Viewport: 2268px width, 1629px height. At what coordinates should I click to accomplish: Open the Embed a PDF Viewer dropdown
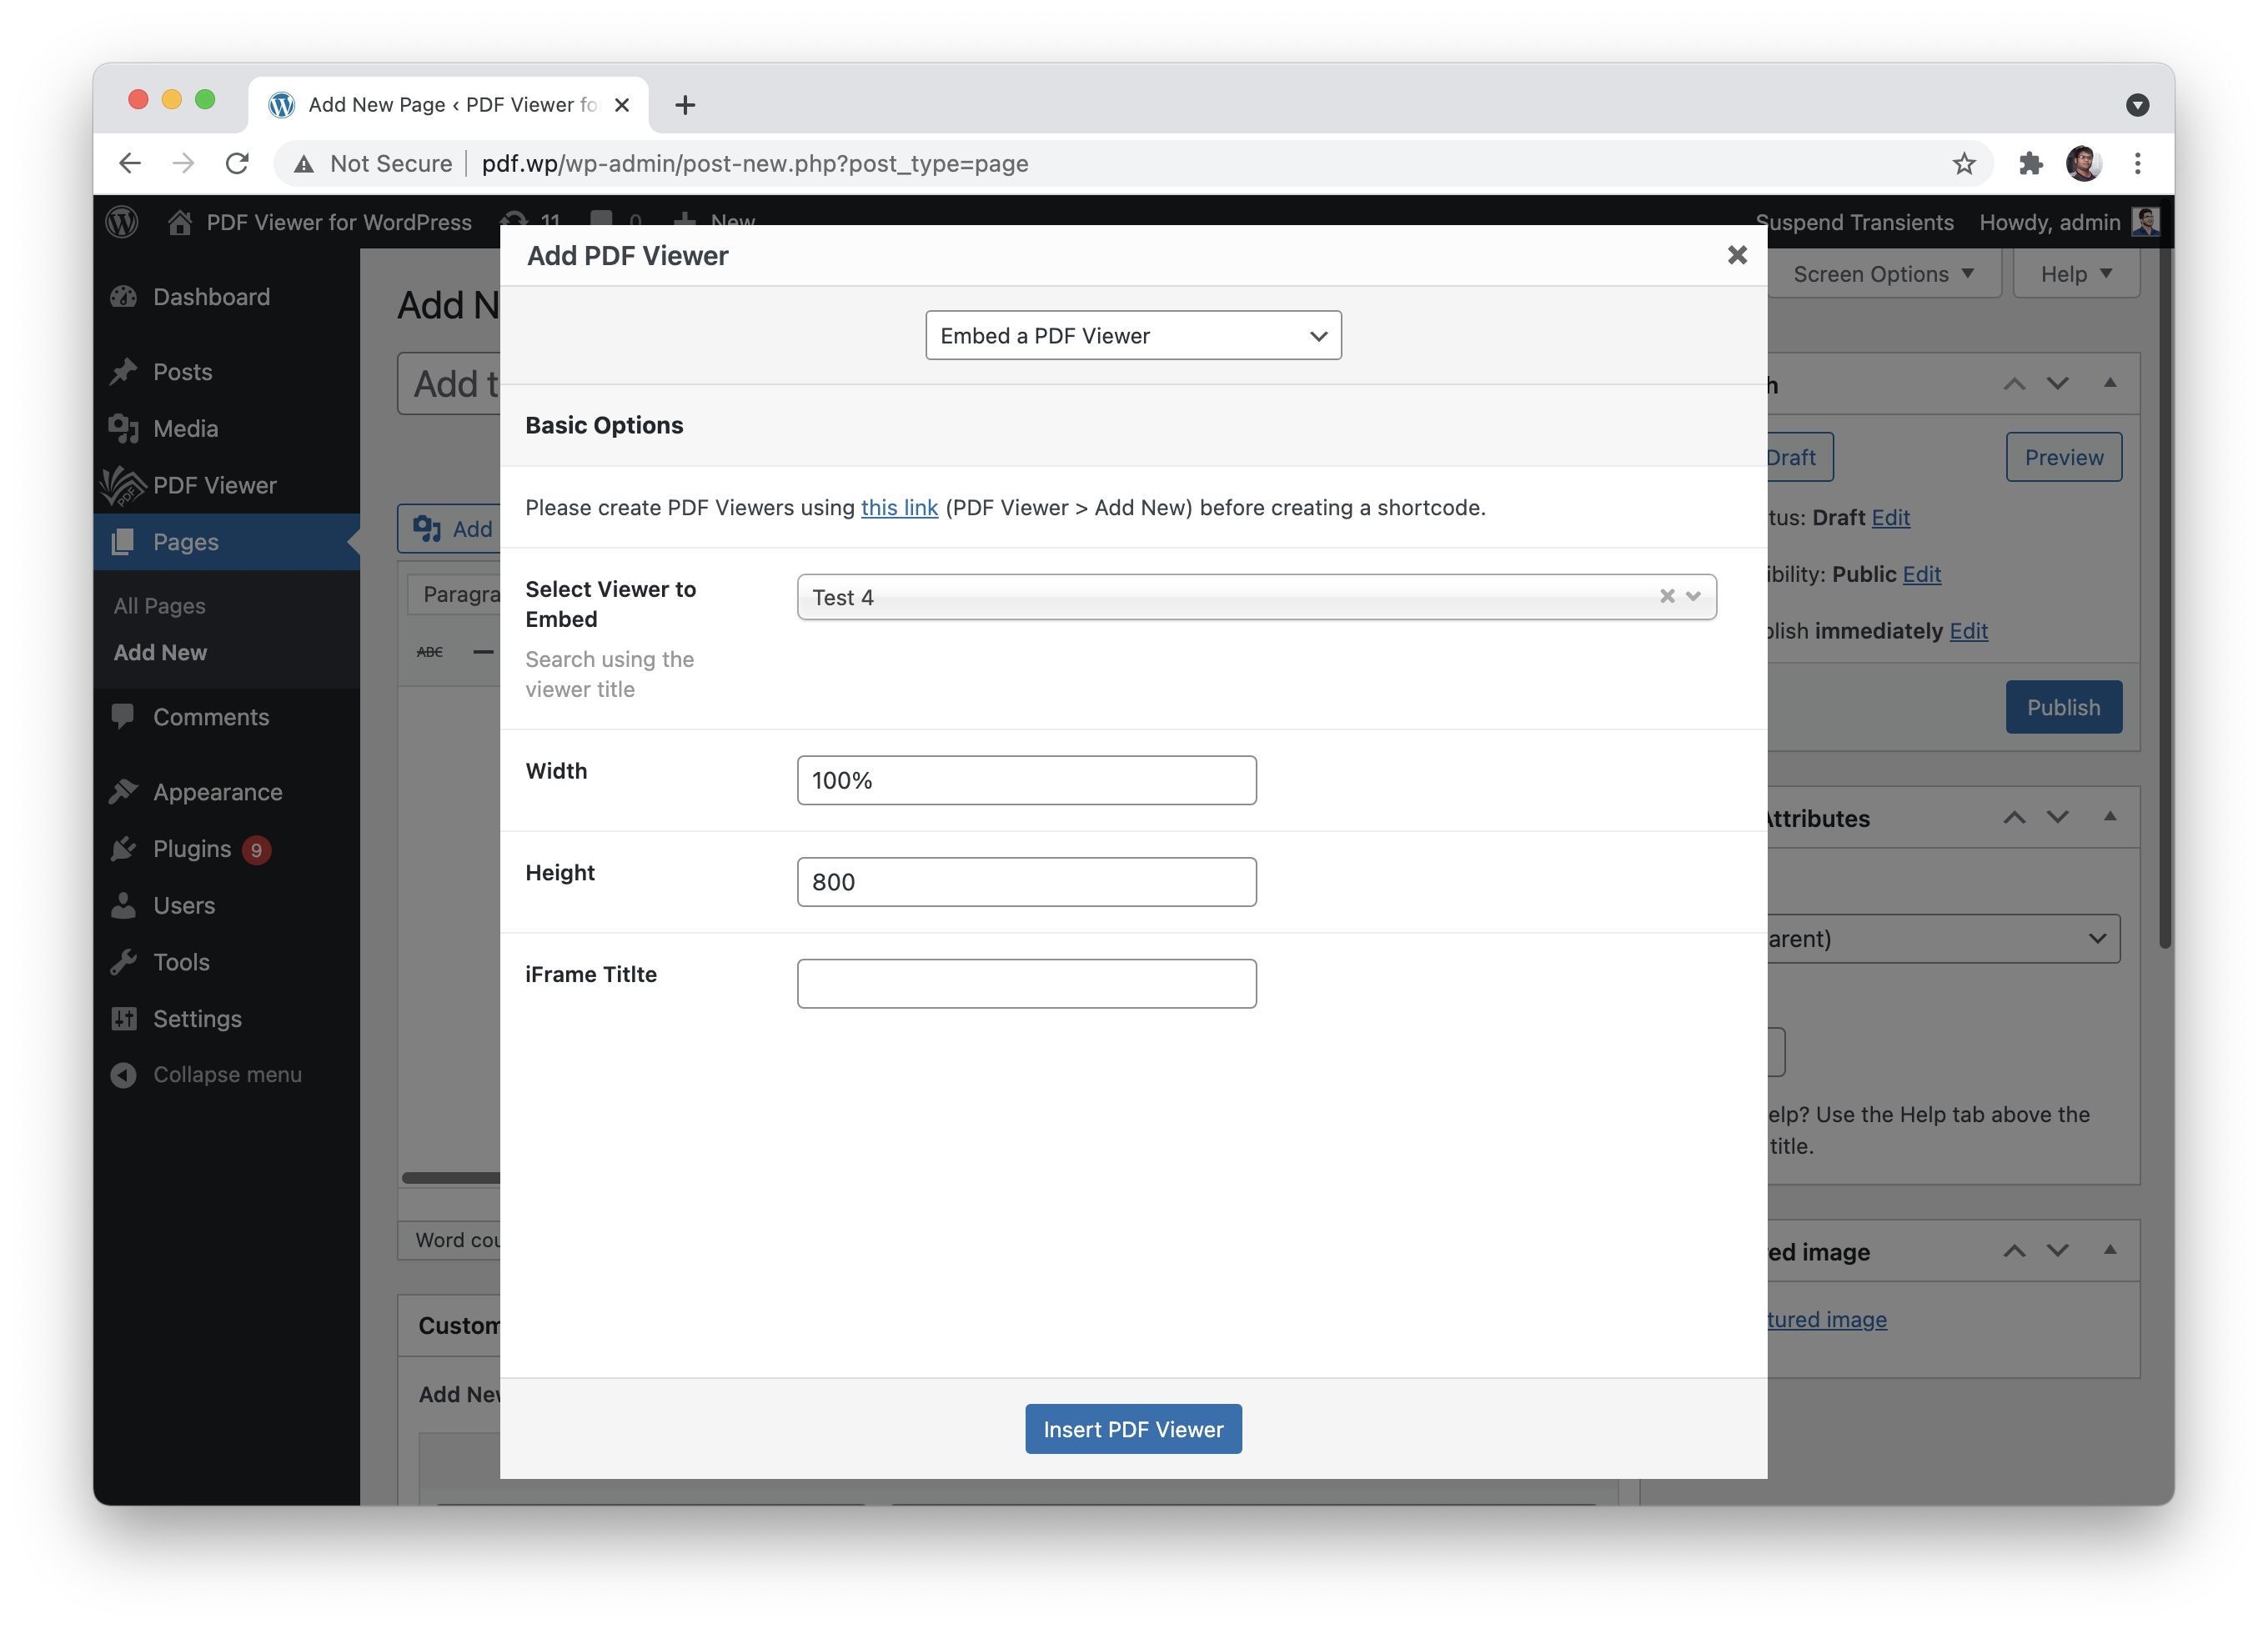(x=1132, y=334)
